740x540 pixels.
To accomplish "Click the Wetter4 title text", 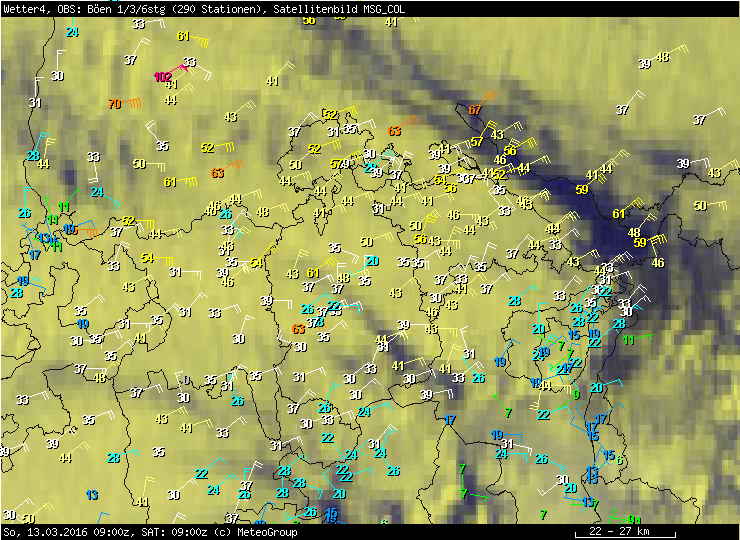I will 25,8.
